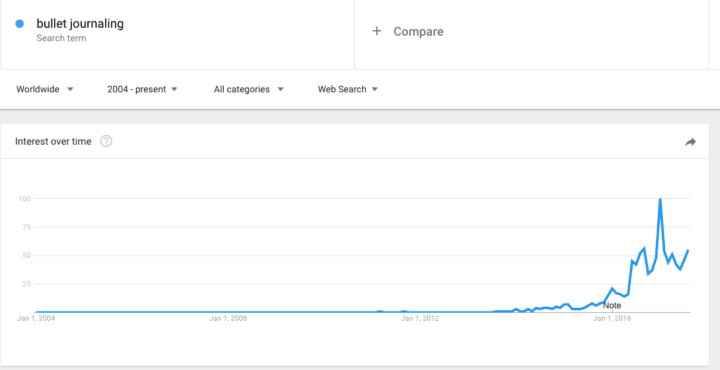Click the peak point at 100 on graph

tap(660, 199)
